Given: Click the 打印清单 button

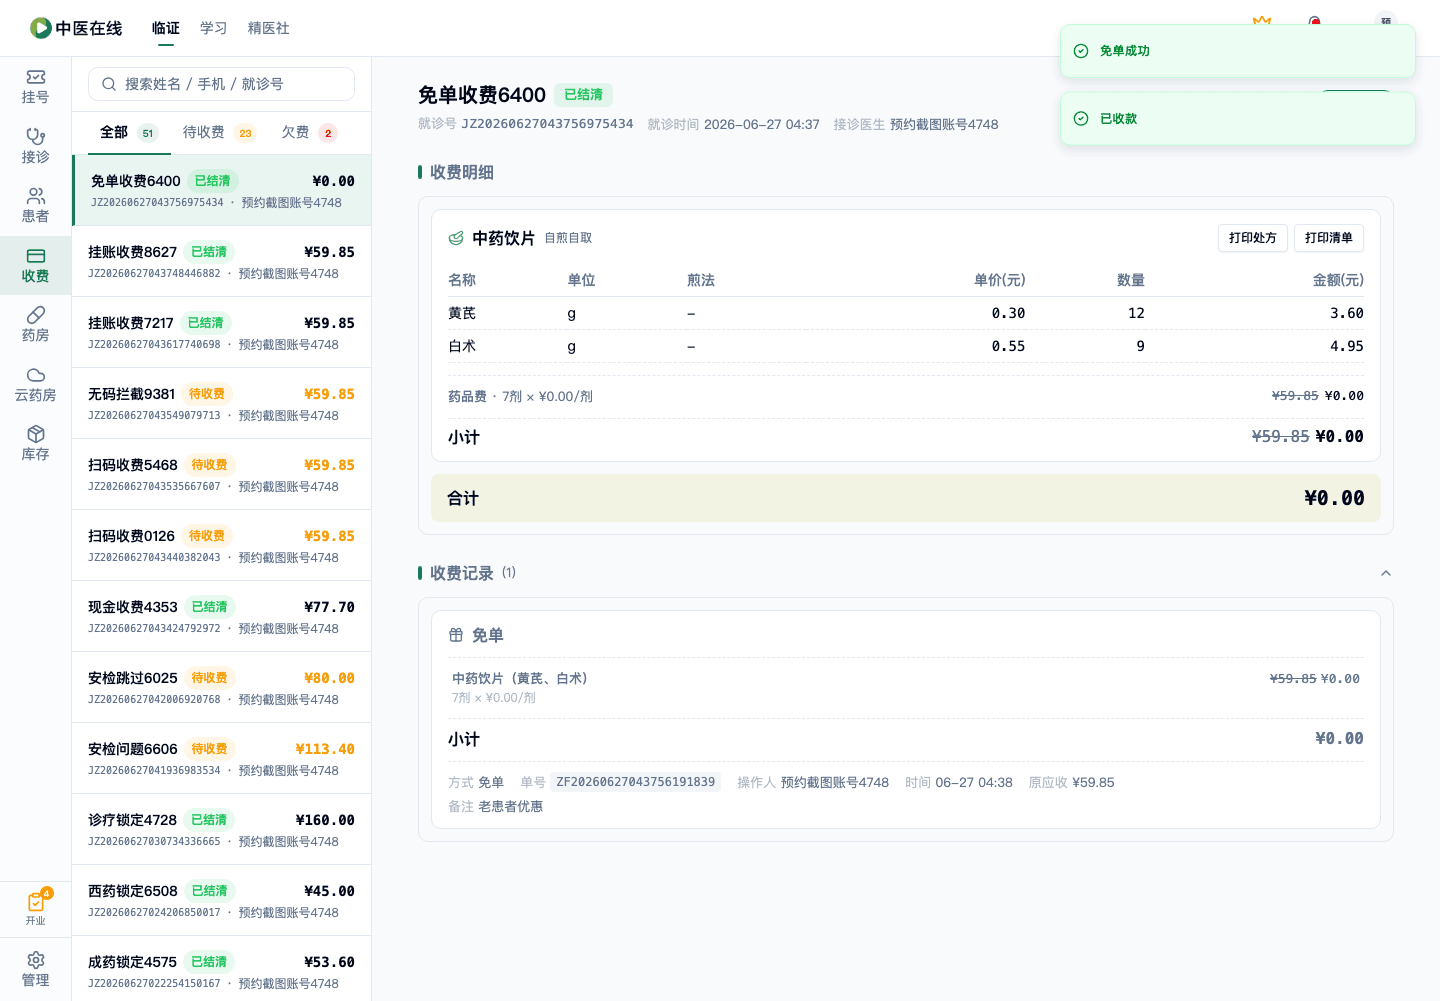Looking at the screenshot, I should point(1329,238).
